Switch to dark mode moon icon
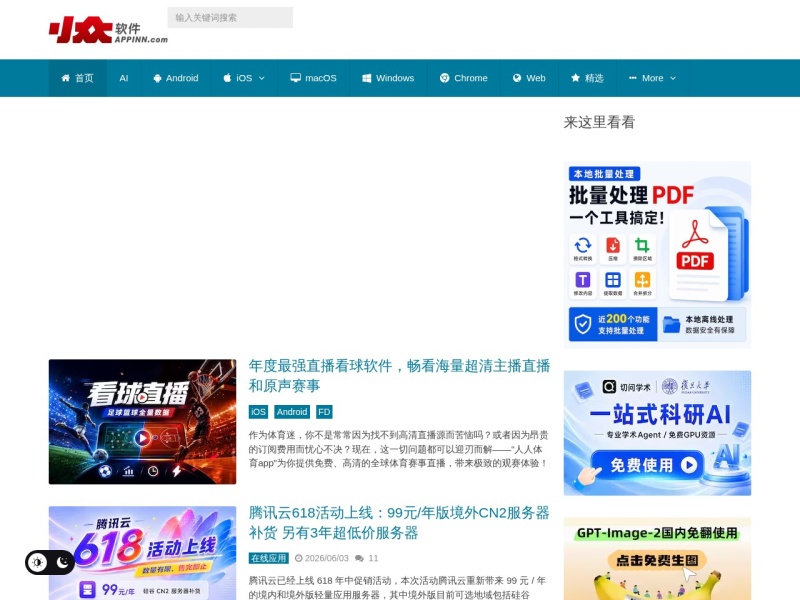Image resolution: width=800 pixels, height=600 pixels. [62, 562]
